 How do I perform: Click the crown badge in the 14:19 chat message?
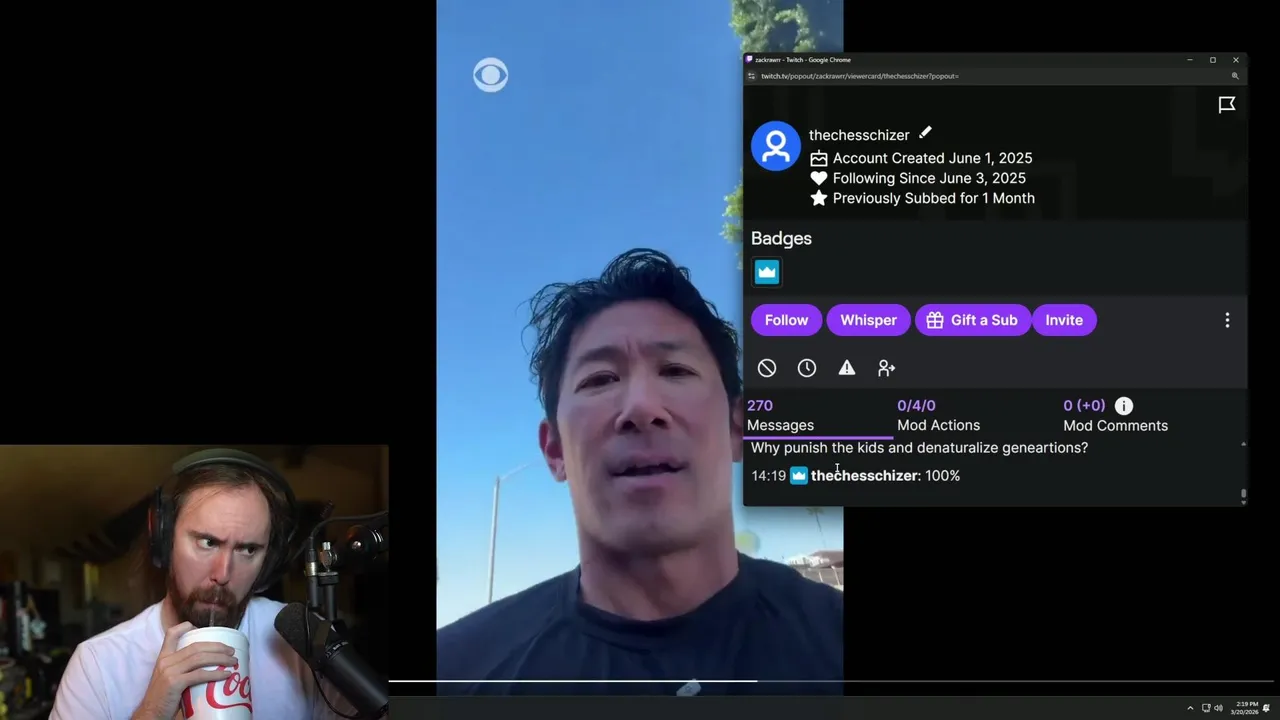(798, 476)
